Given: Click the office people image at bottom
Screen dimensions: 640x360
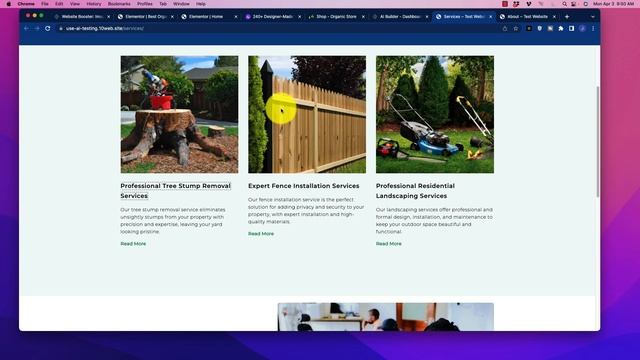Looking at the screenshot, I should pyautogui.click(x=386, y=317).
